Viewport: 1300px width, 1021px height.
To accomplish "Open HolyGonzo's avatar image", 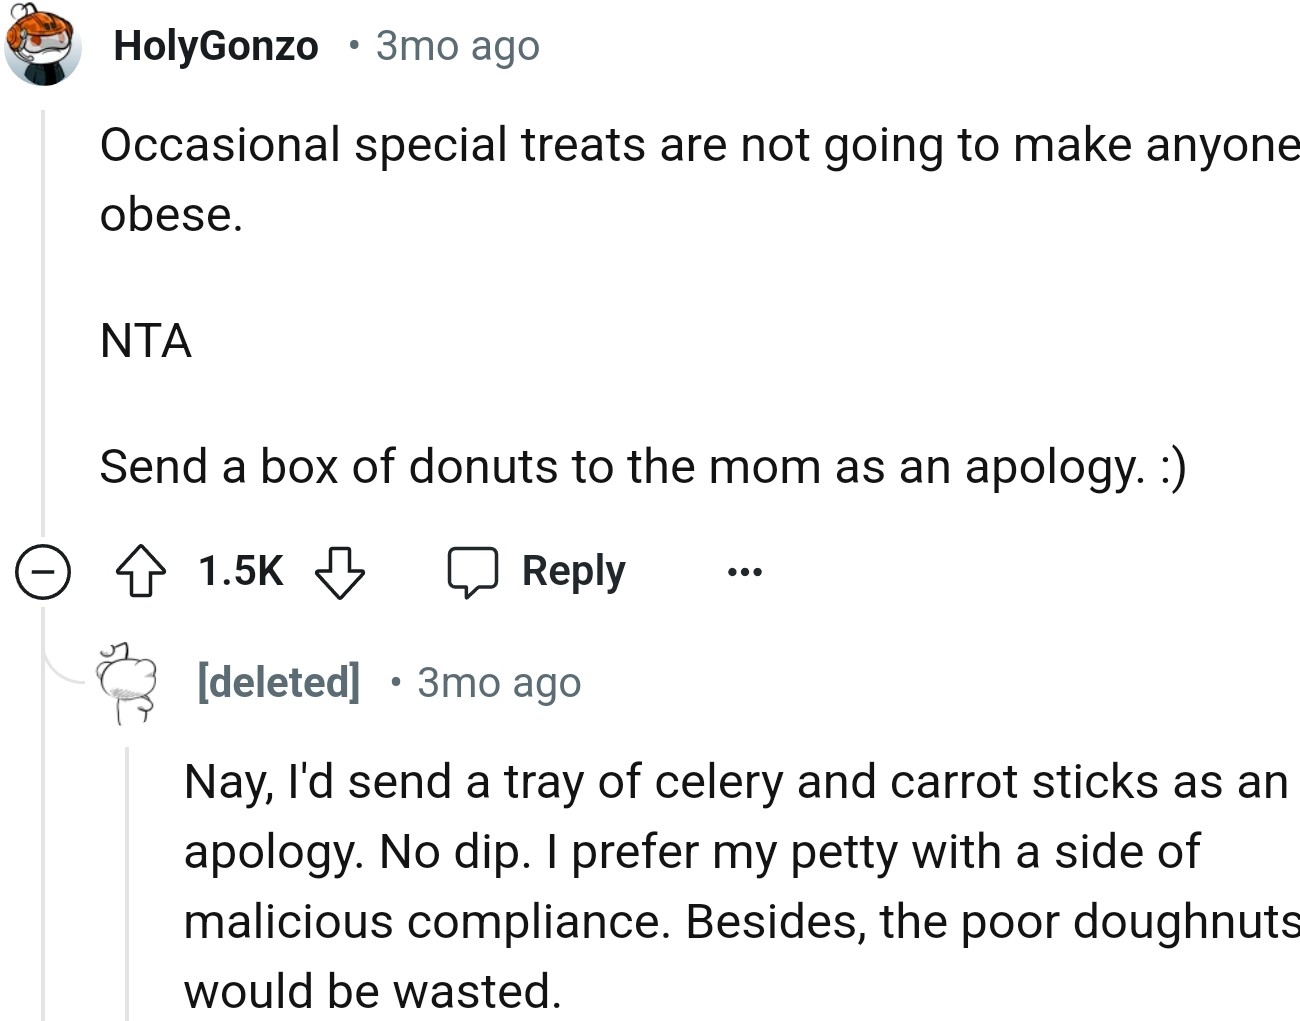I will pos(42,46).
